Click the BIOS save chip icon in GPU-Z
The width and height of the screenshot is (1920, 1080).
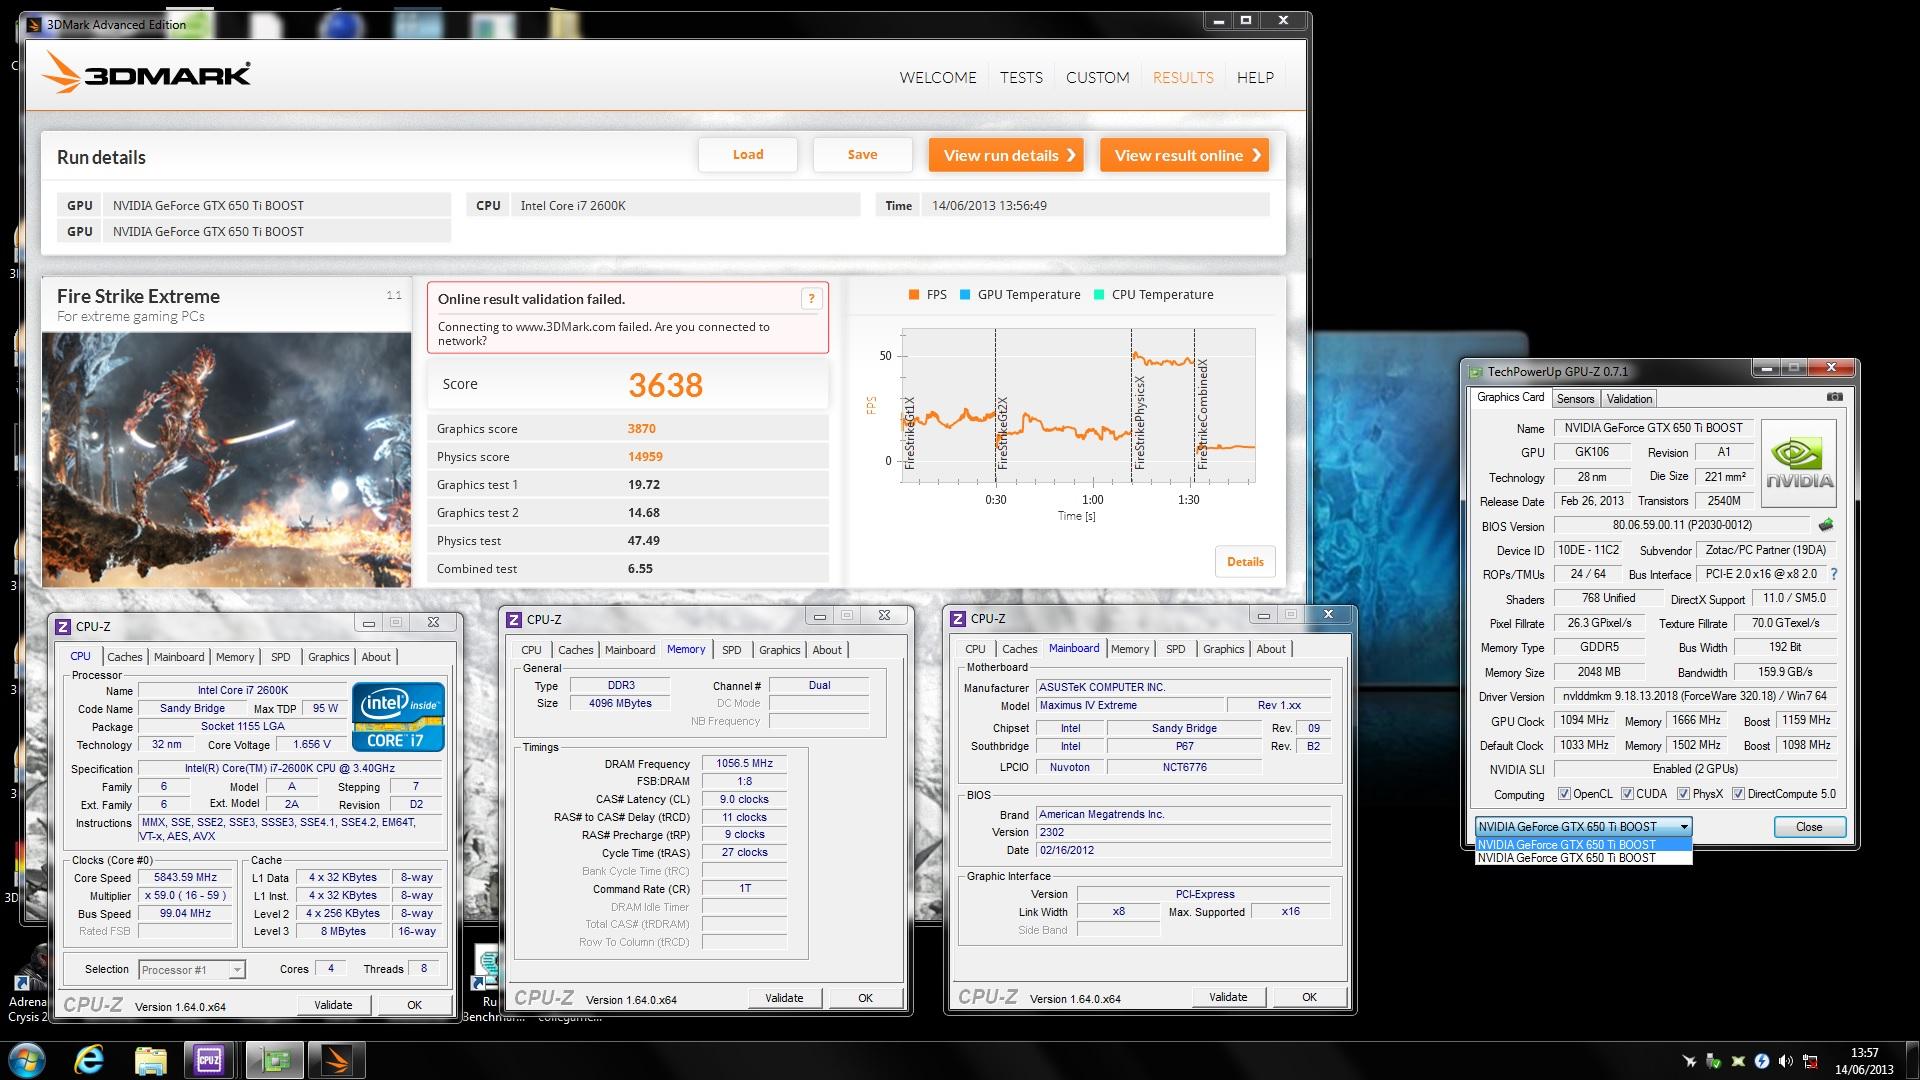tap(1826, 525)
